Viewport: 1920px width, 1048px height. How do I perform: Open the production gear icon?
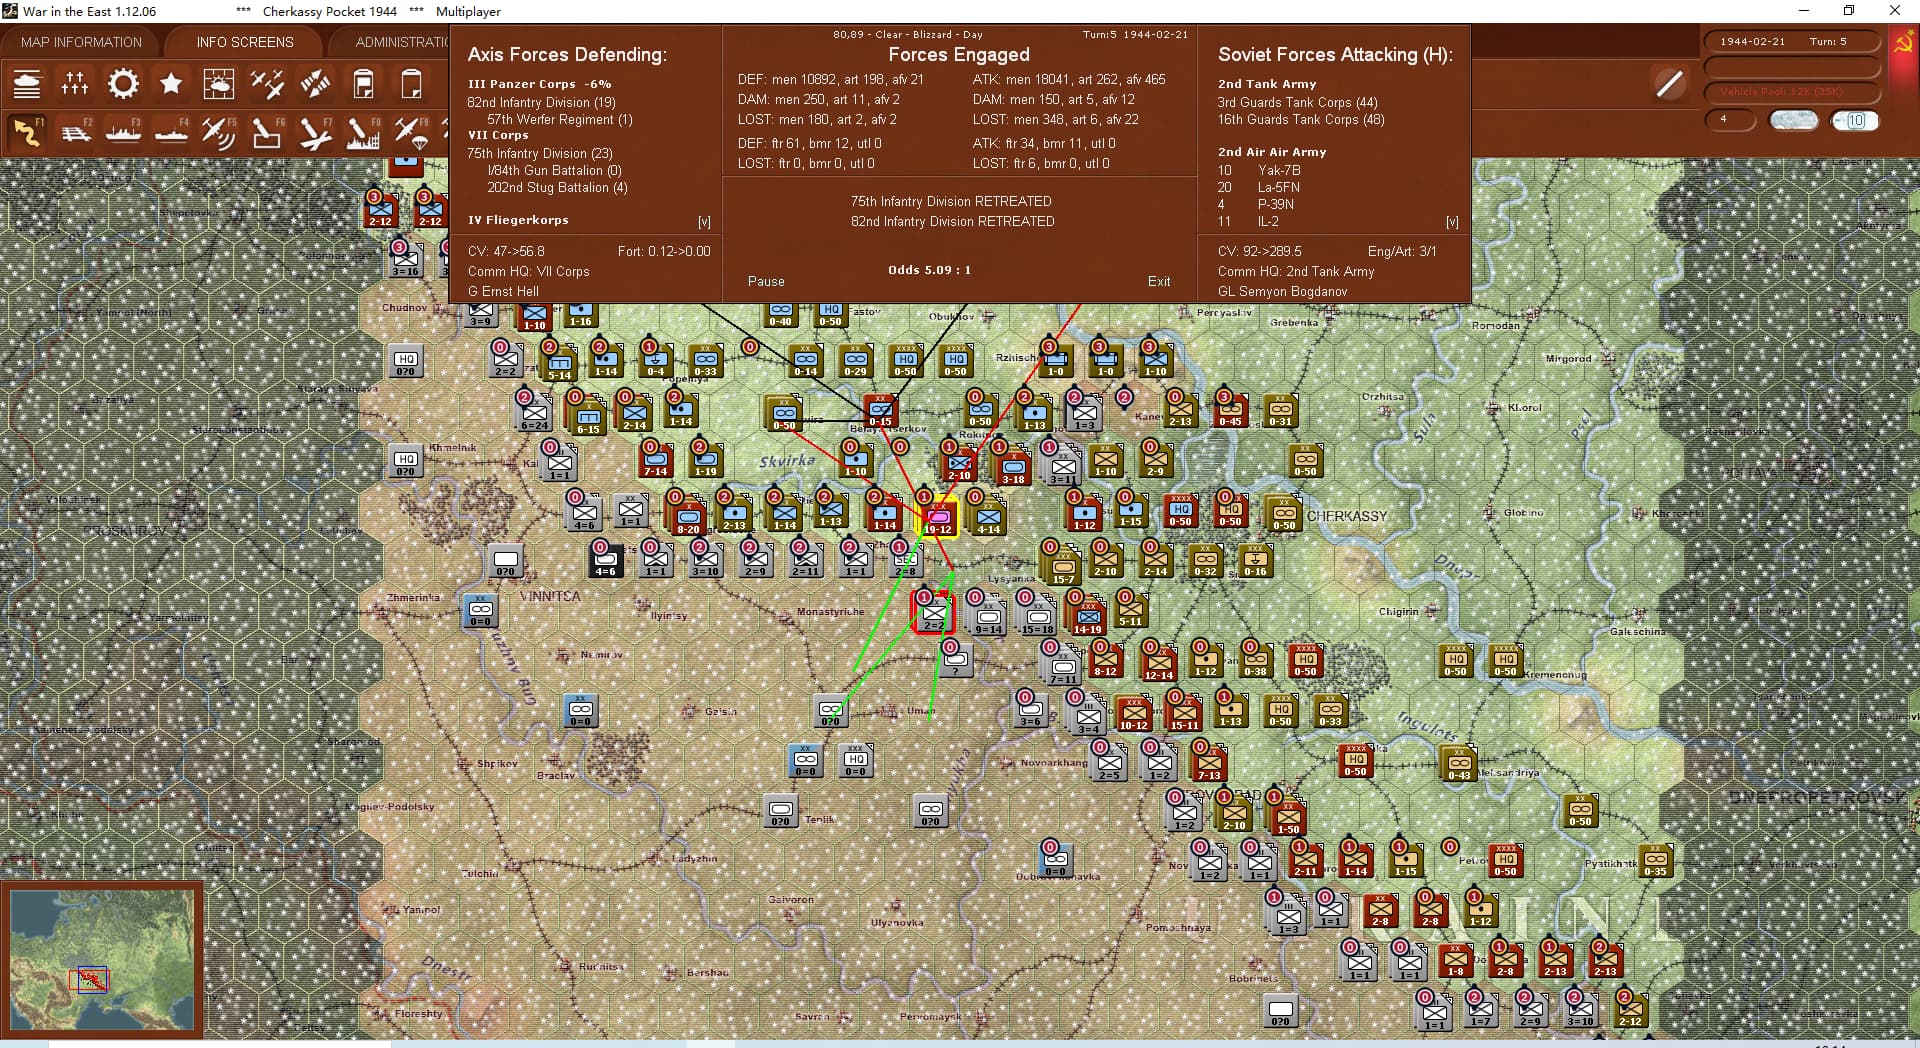click(x=123, y=84)
